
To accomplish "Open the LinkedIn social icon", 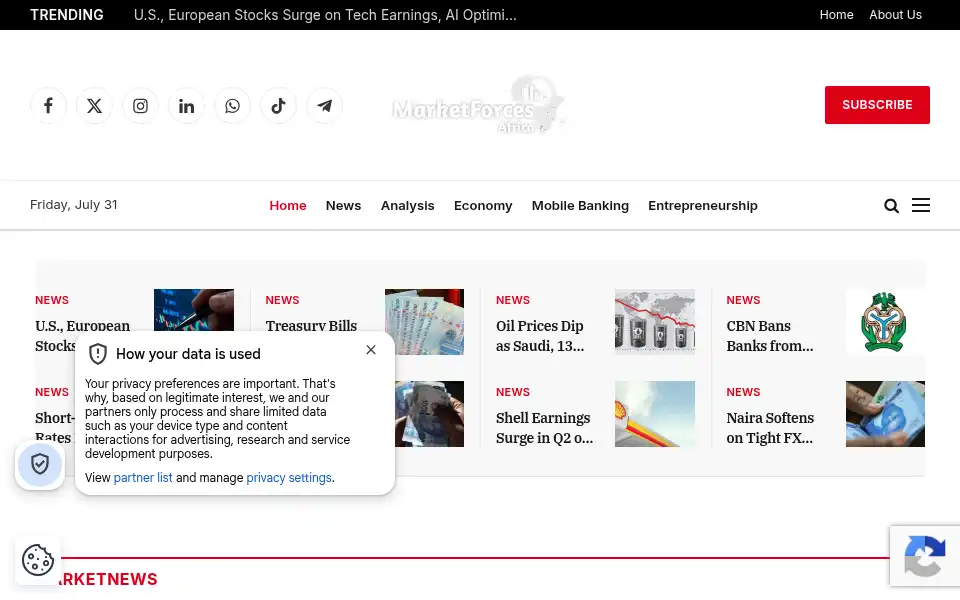I will pos(186,106).
